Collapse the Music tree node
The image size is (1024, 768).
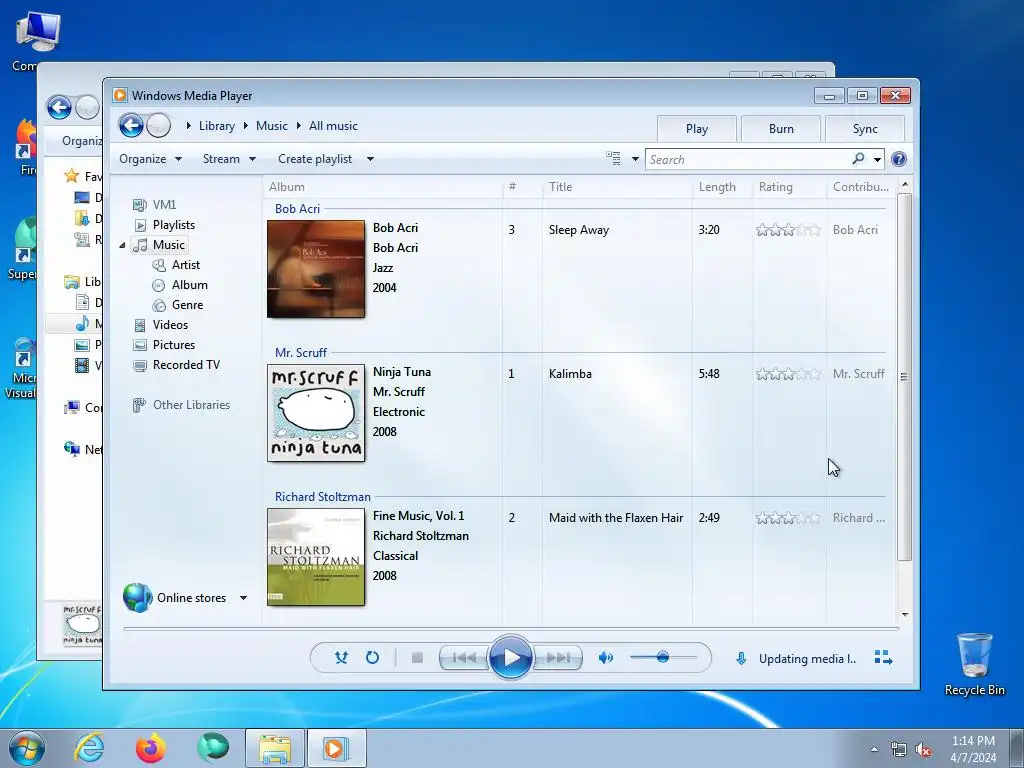pos(122,245)
